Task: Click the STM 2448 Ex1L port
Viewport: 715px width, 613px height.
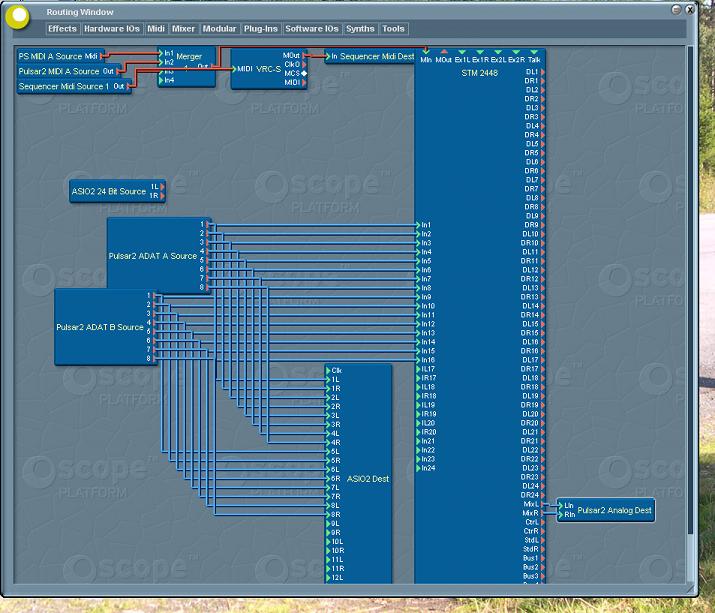Action: tap(462, 52)
